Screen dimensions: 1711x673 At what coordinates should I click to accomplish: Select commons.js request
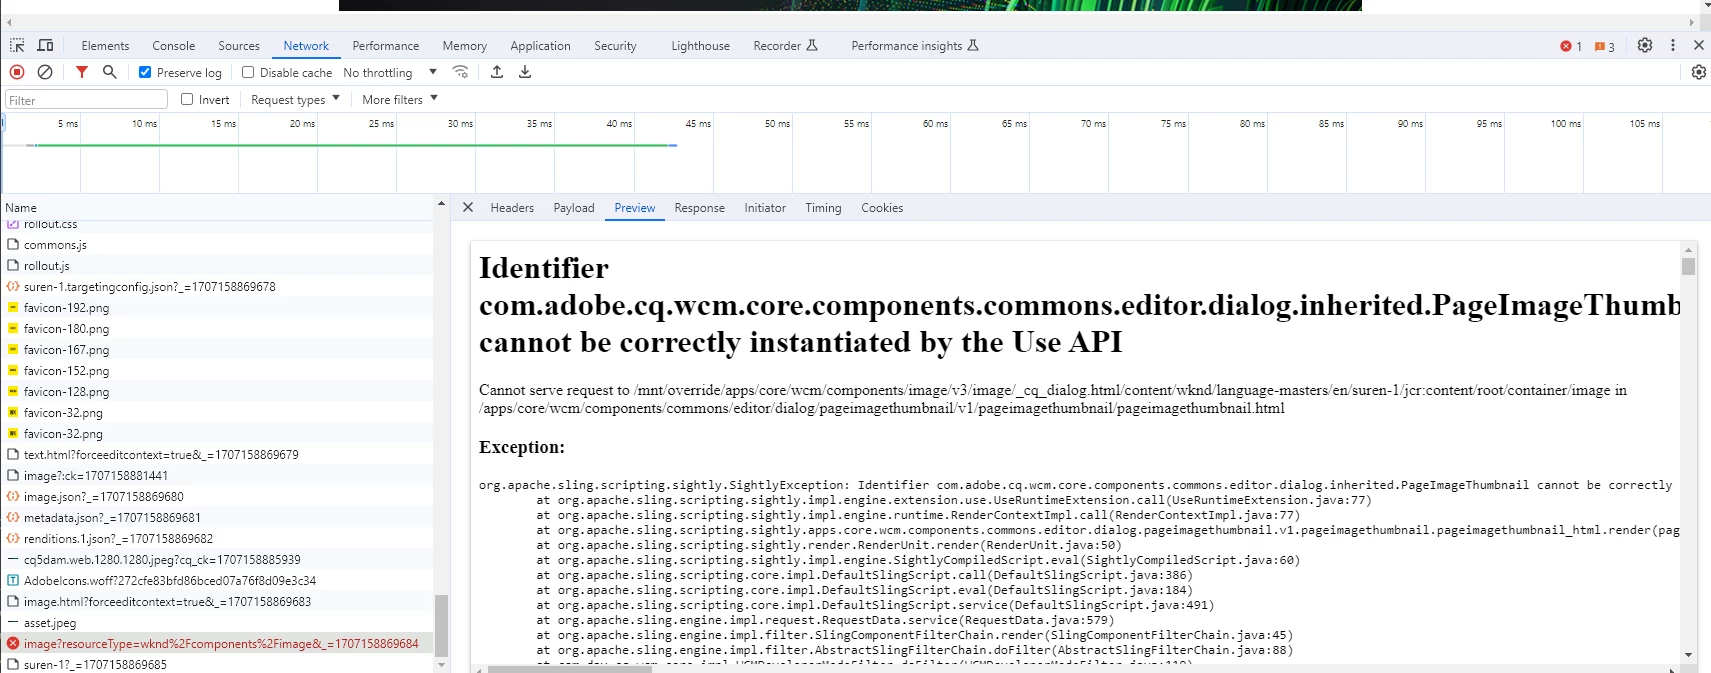(217, 245)
